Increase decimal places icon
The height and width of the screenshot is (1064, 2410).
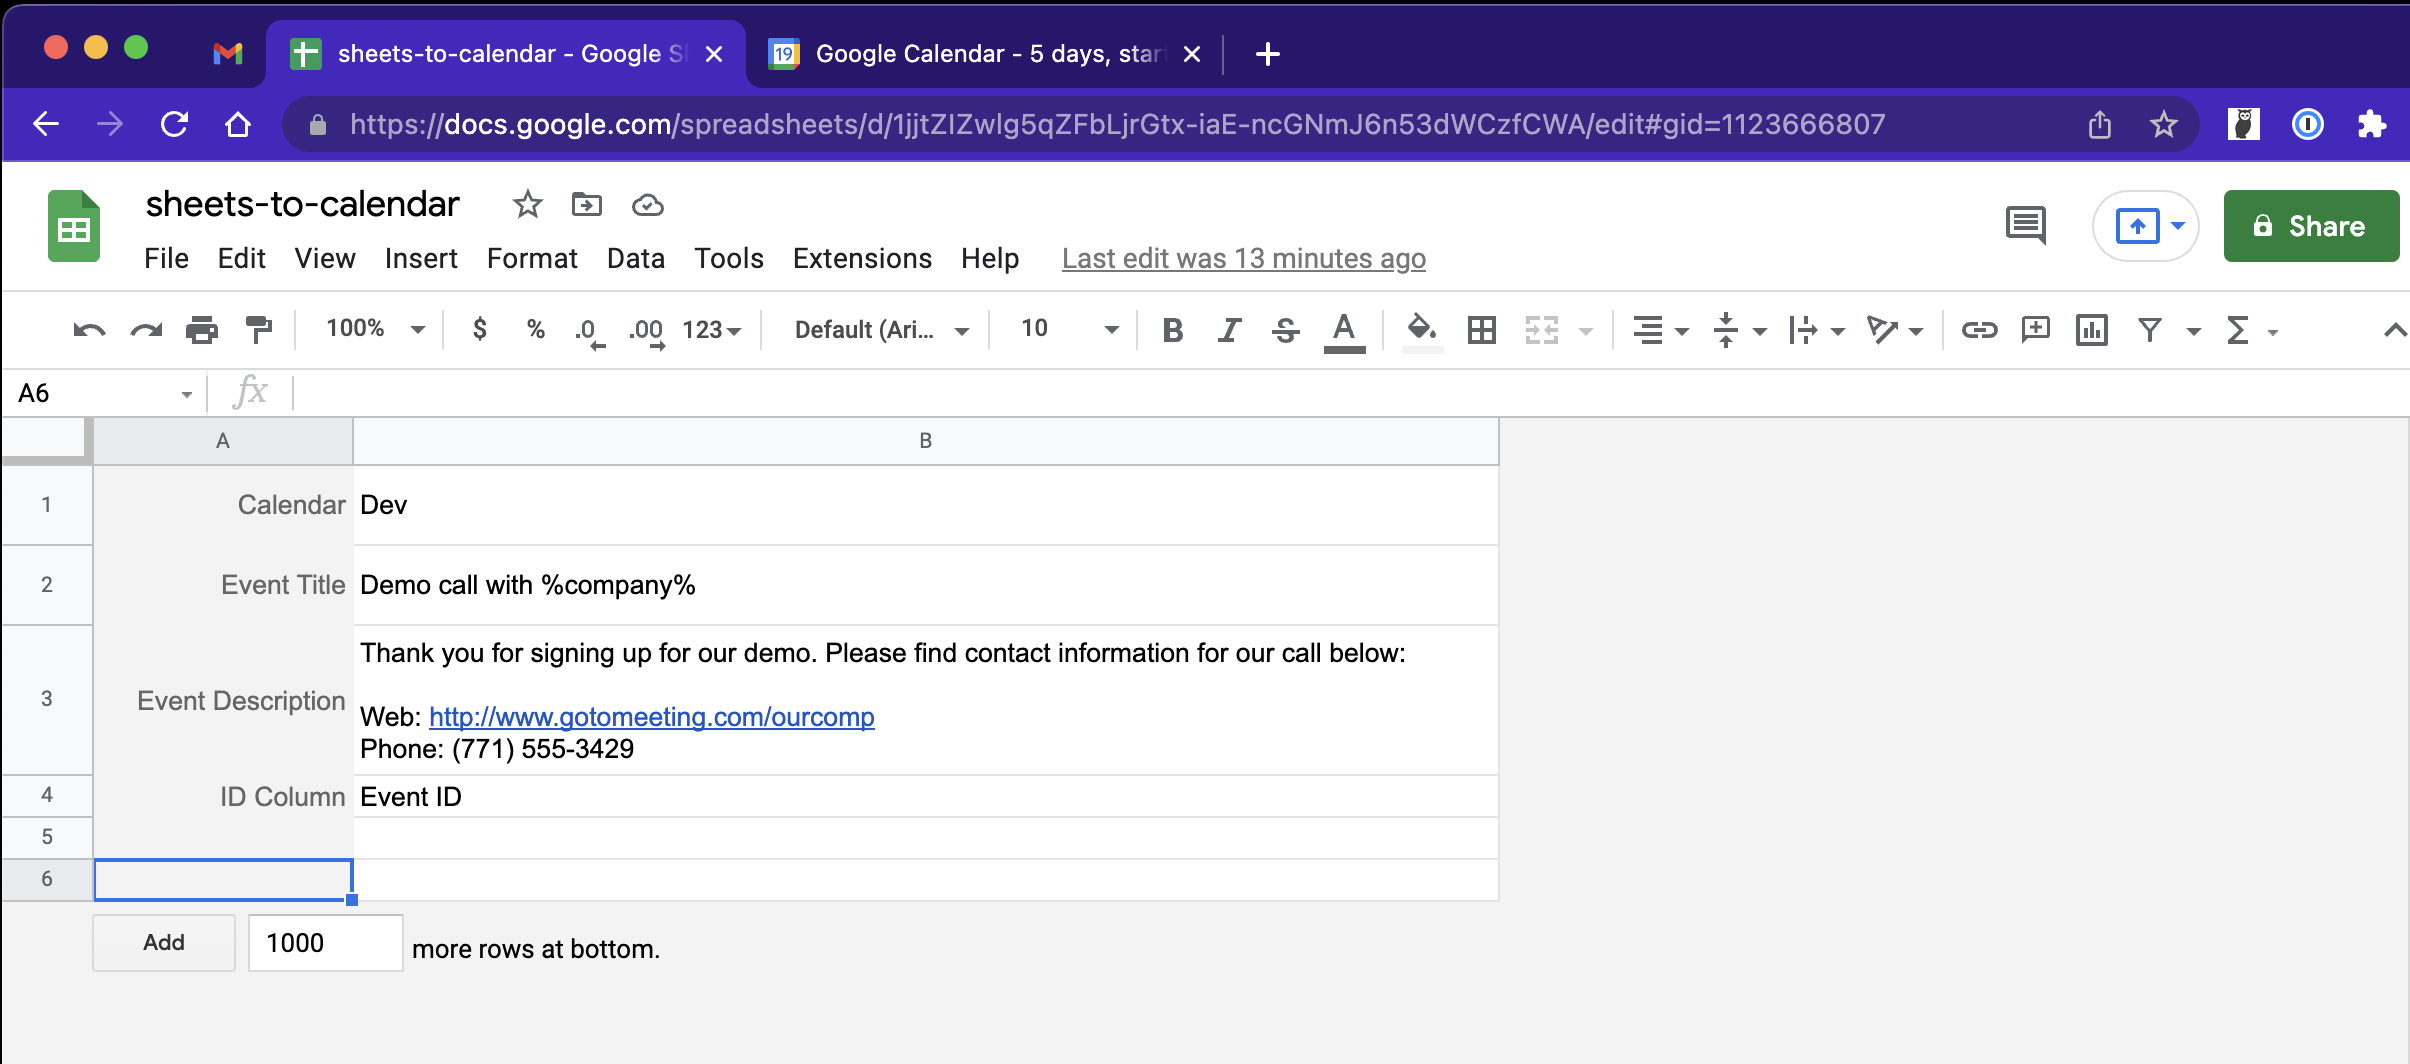[x=647, y=331]
